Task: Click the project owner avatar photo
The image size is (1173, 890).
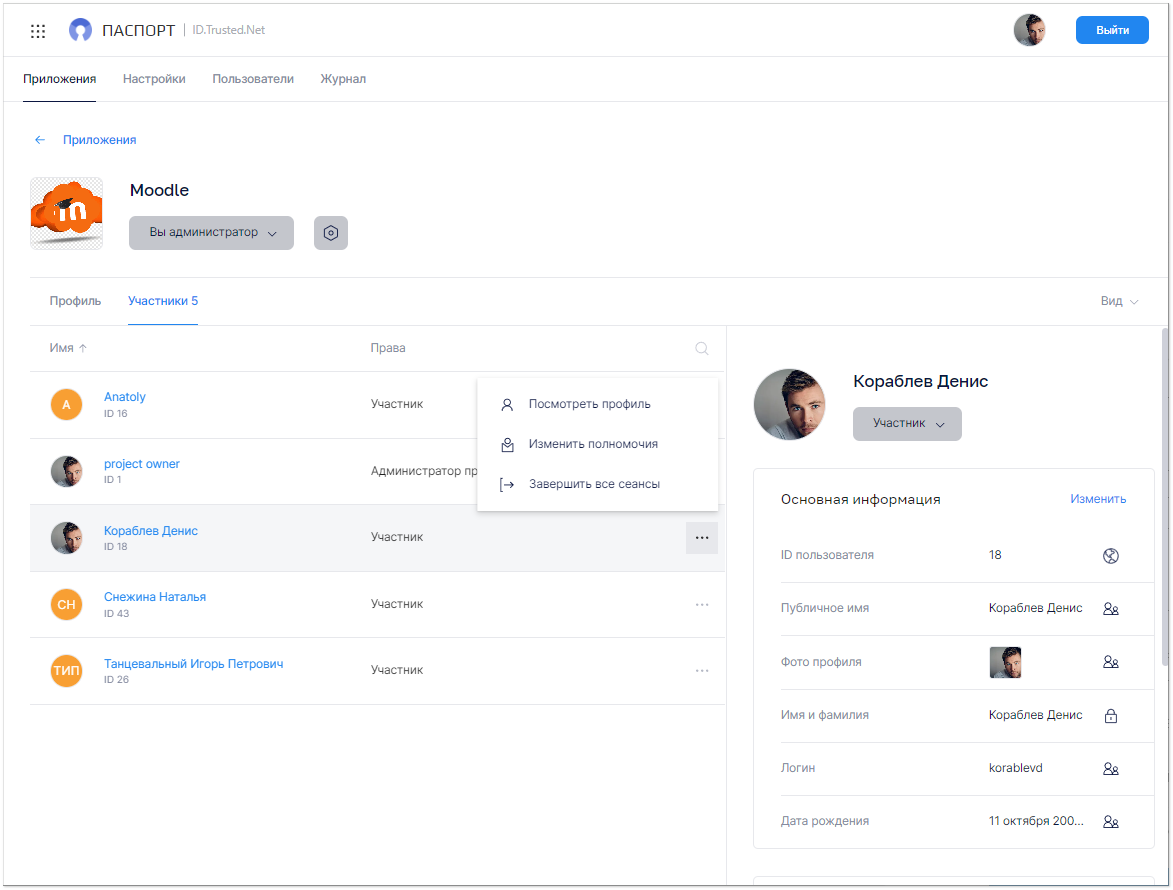Action: [67, 471]
